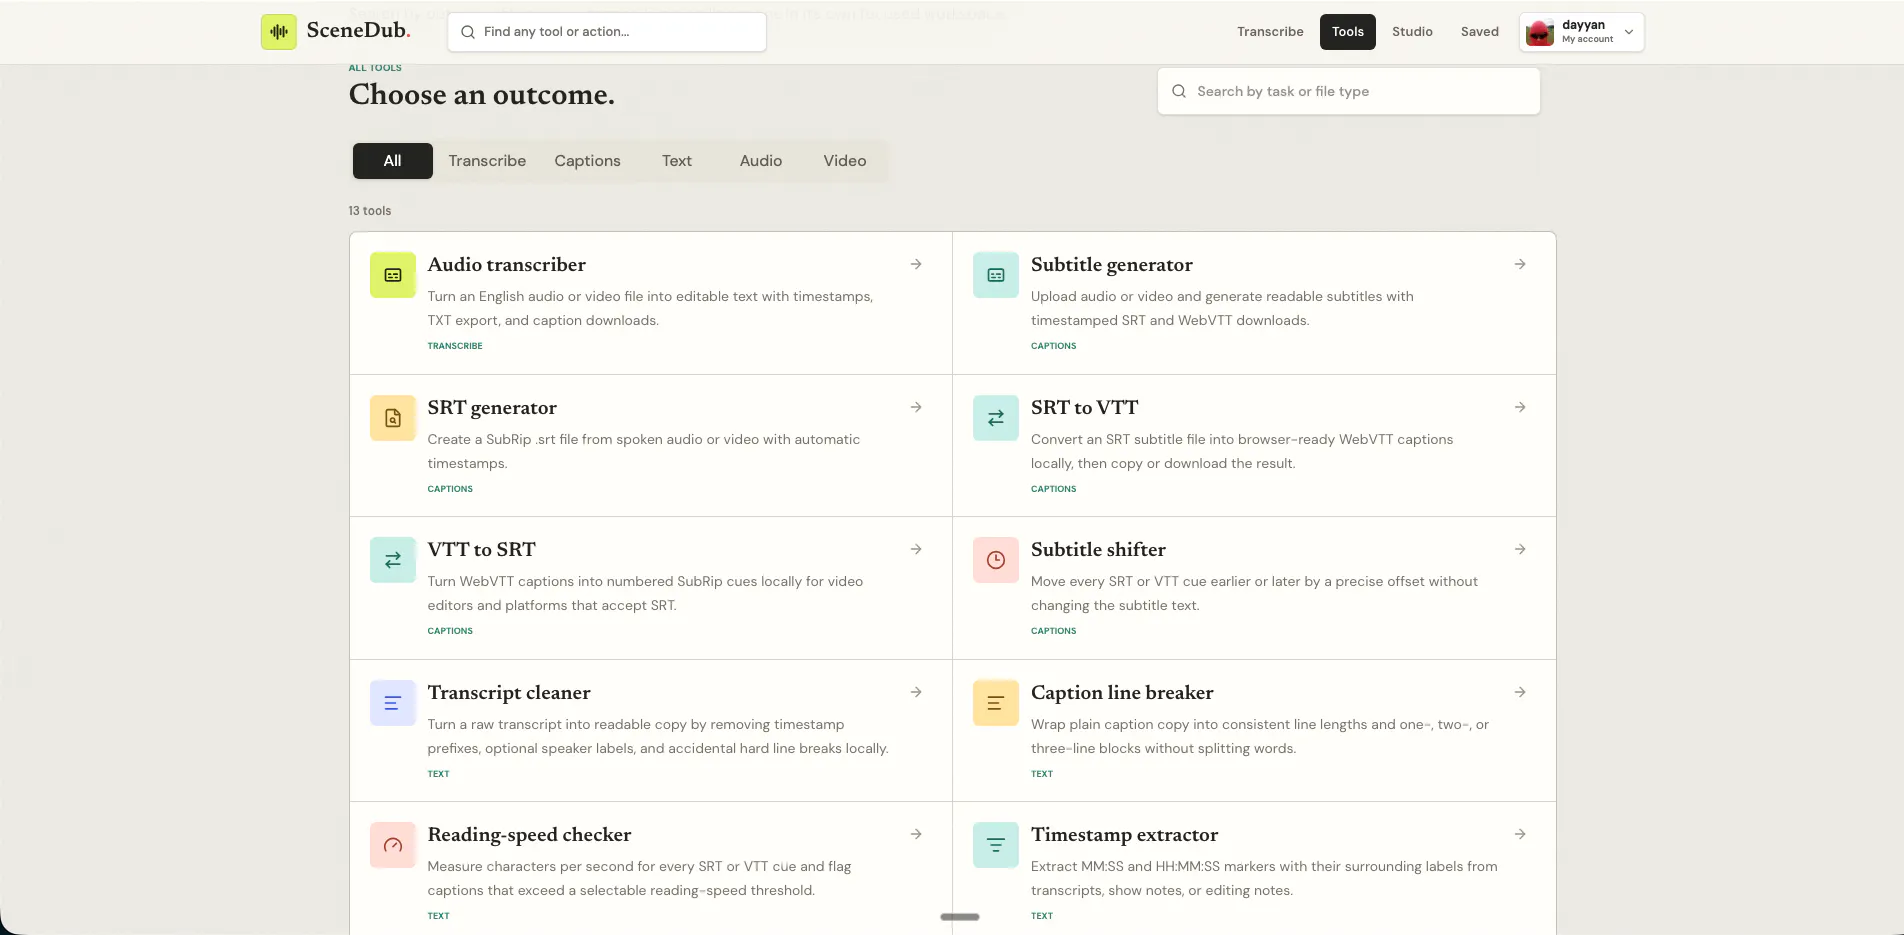Open the SRT generator title link
The height and width of the screenshot is (935, 1904).
[x=492, y=408]
